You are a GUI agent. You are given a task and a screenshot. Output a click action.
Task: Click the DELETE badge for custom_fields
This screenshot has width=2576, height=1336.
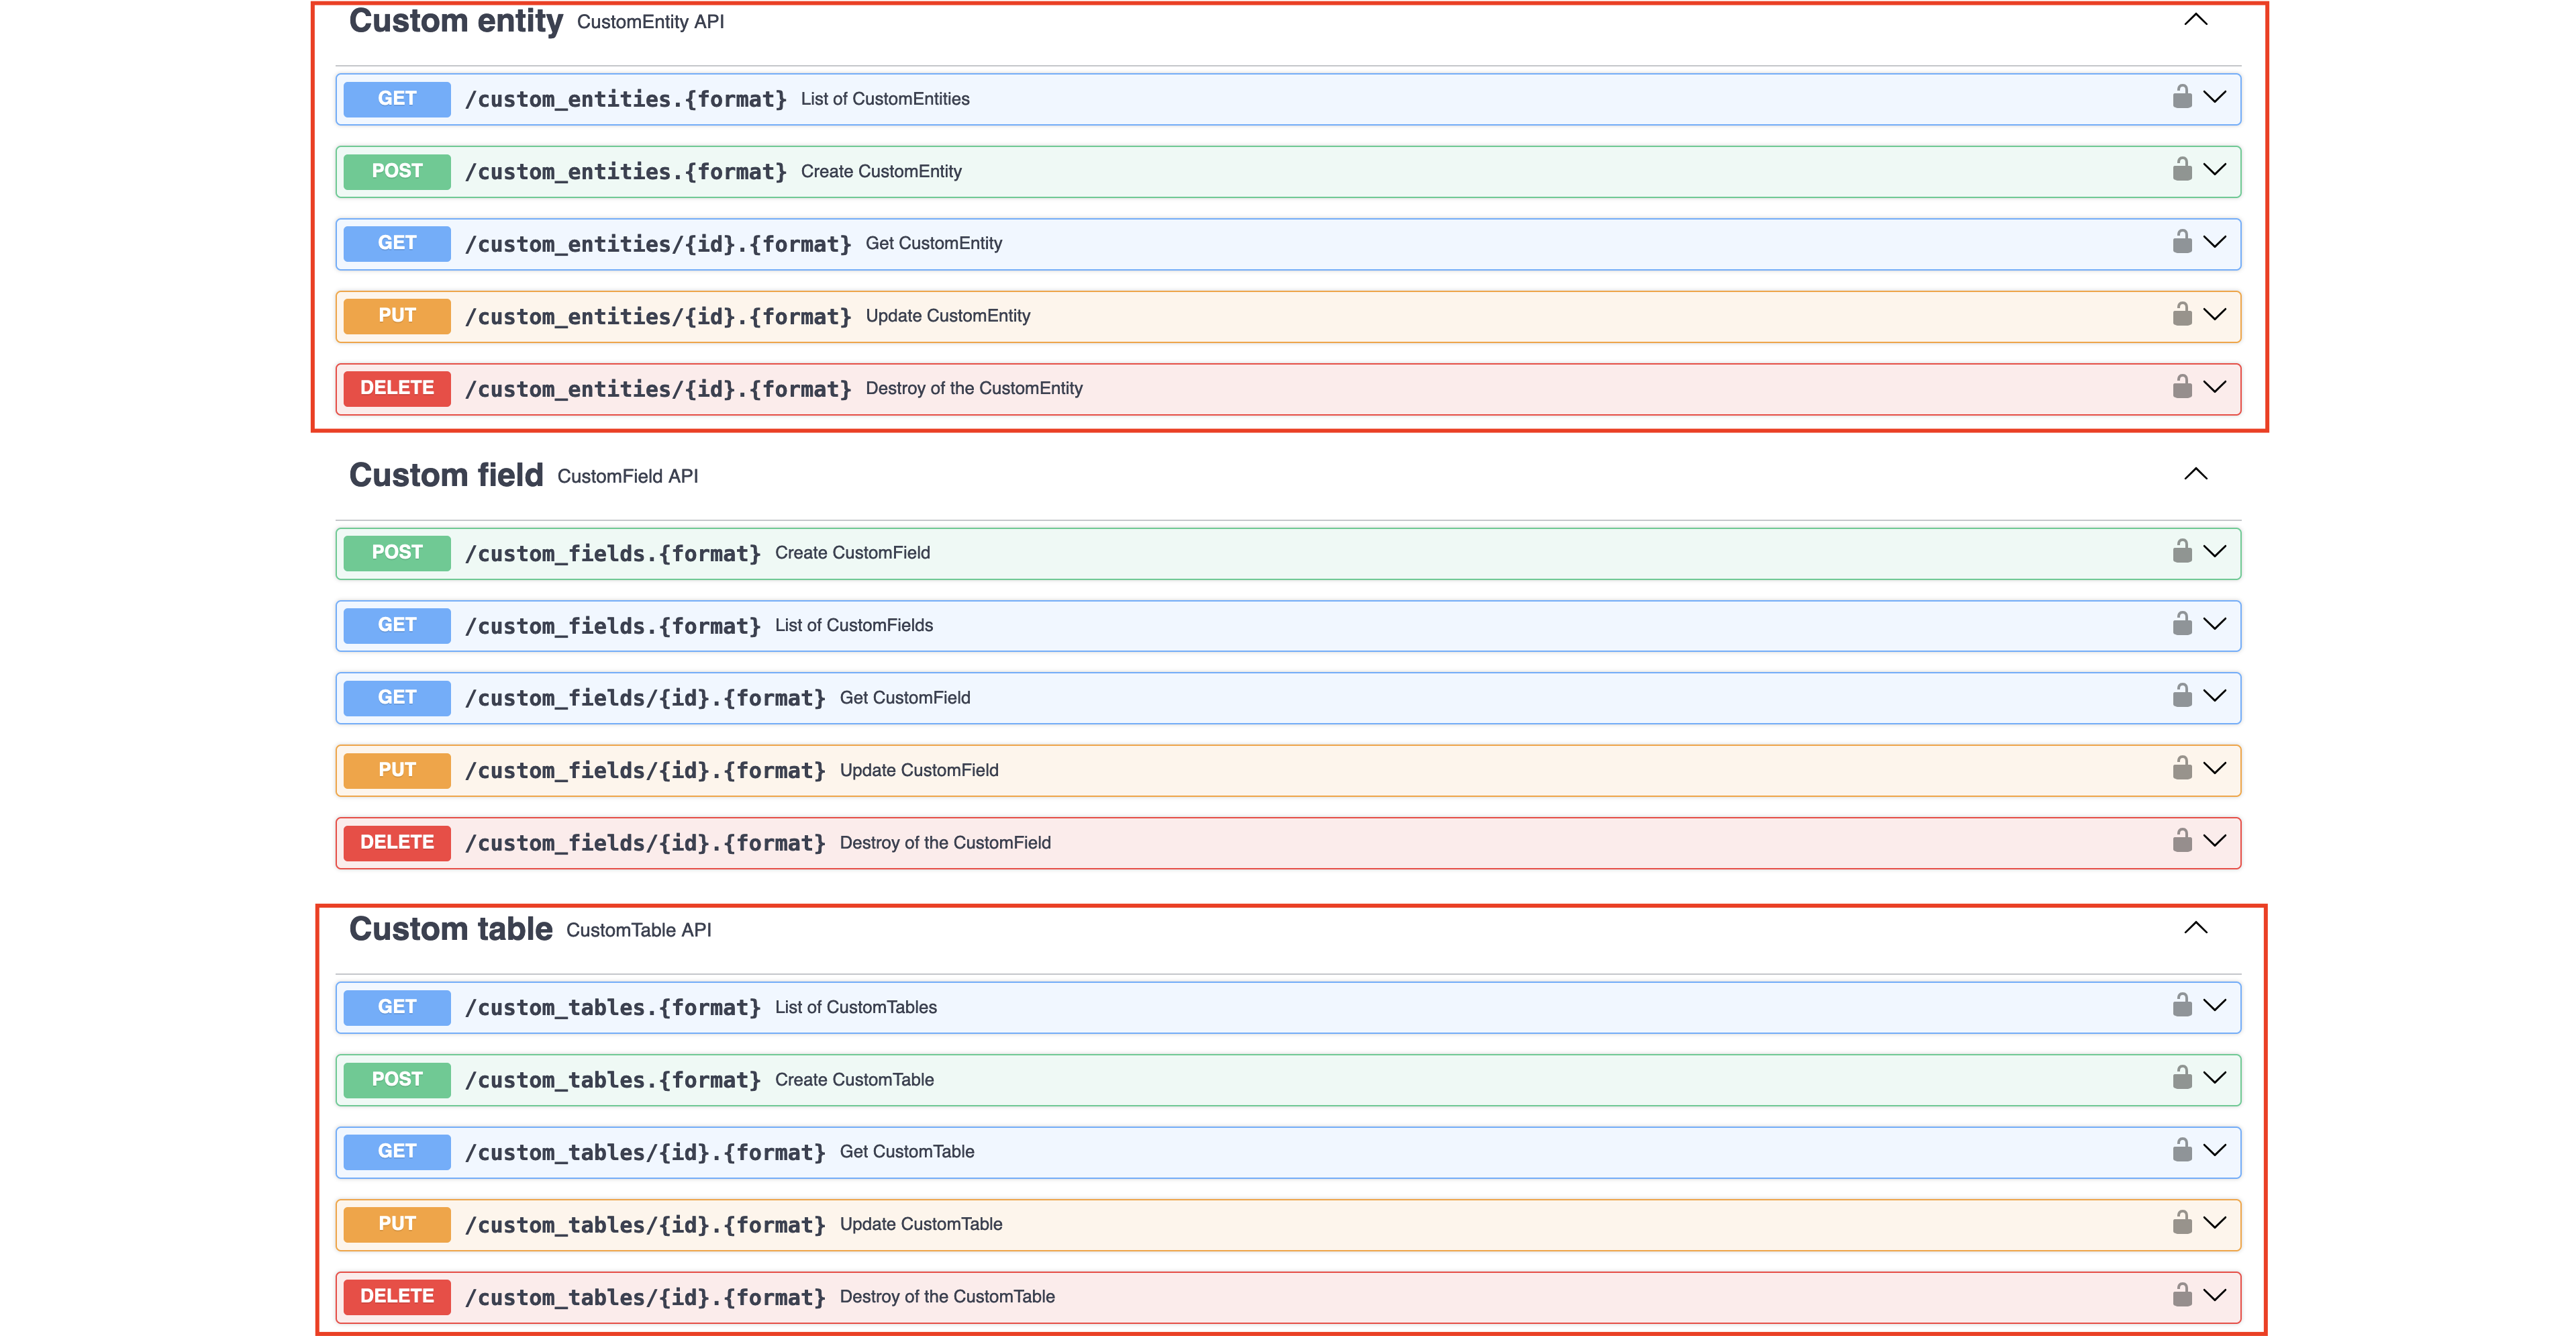(397, 842)
